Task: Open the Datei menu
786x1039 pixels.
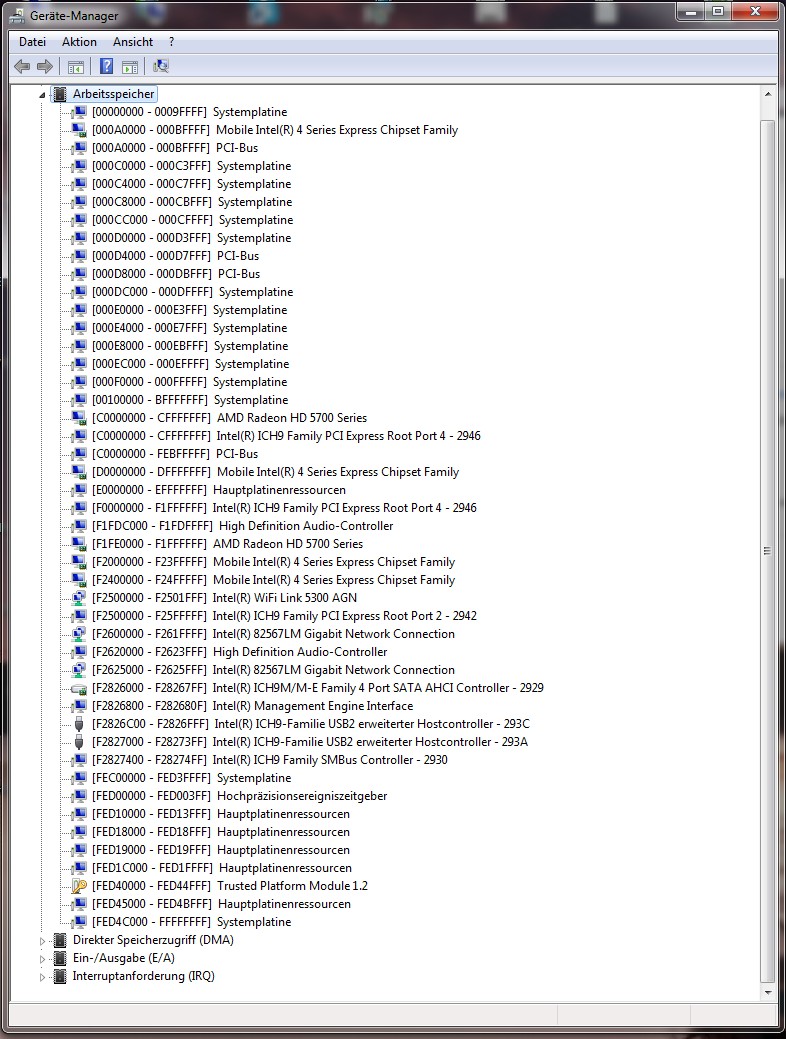Action: click(x=32, y=42)
